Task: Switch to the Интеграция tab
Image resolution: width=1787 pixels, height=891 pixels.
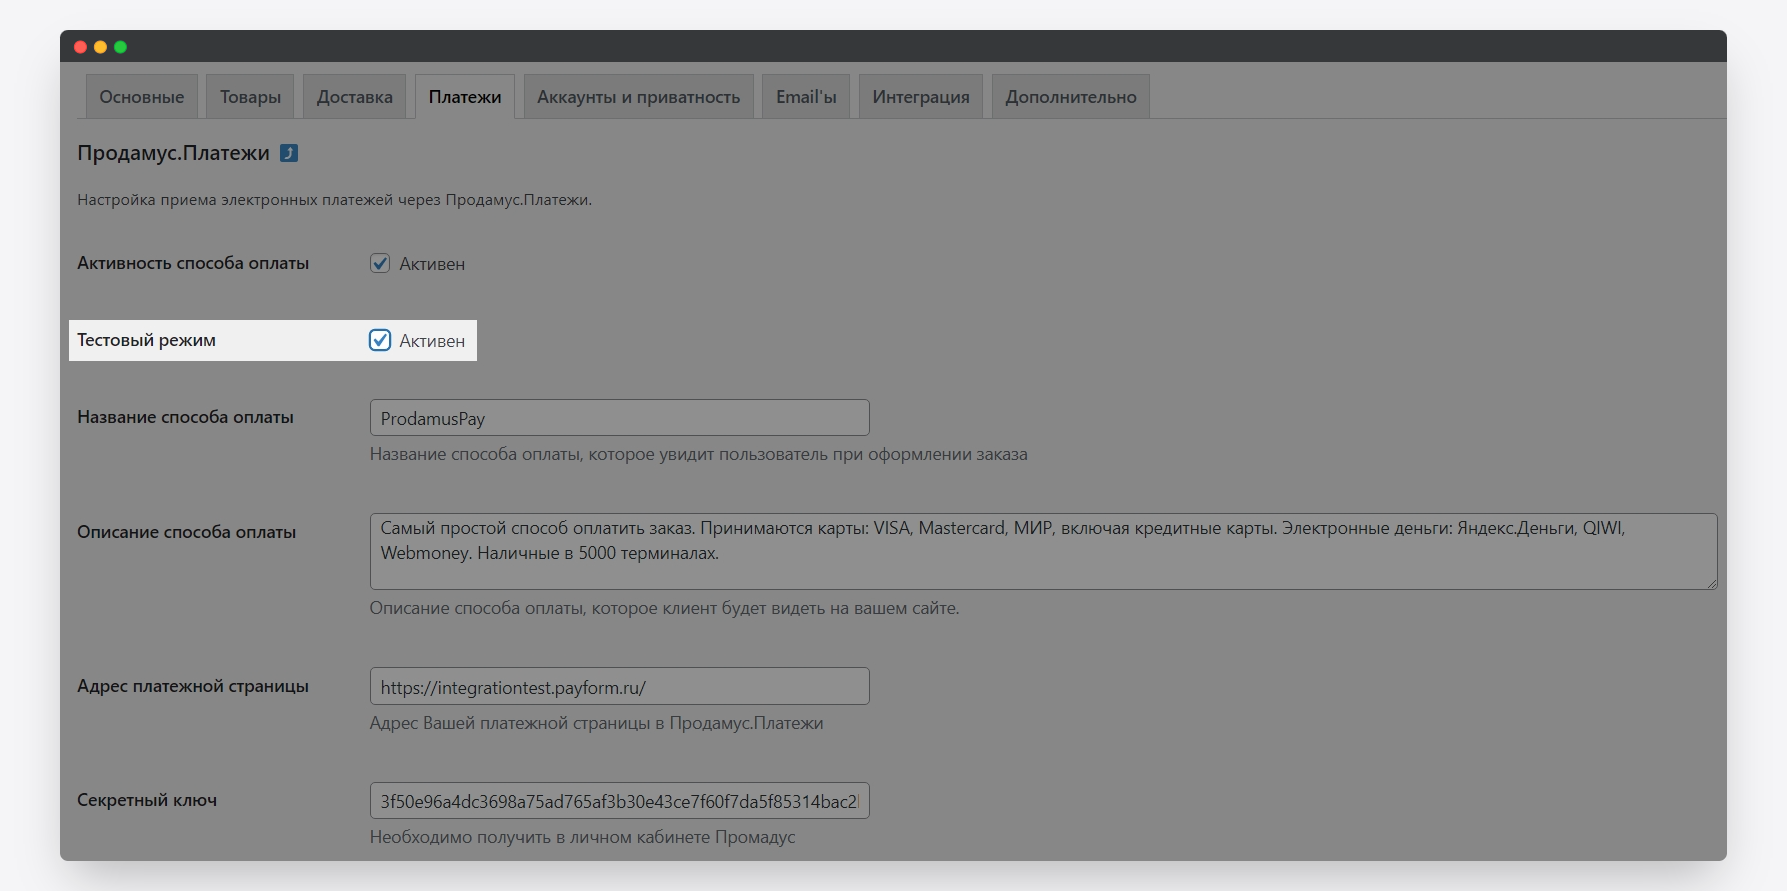Action: tap(920, 97)
